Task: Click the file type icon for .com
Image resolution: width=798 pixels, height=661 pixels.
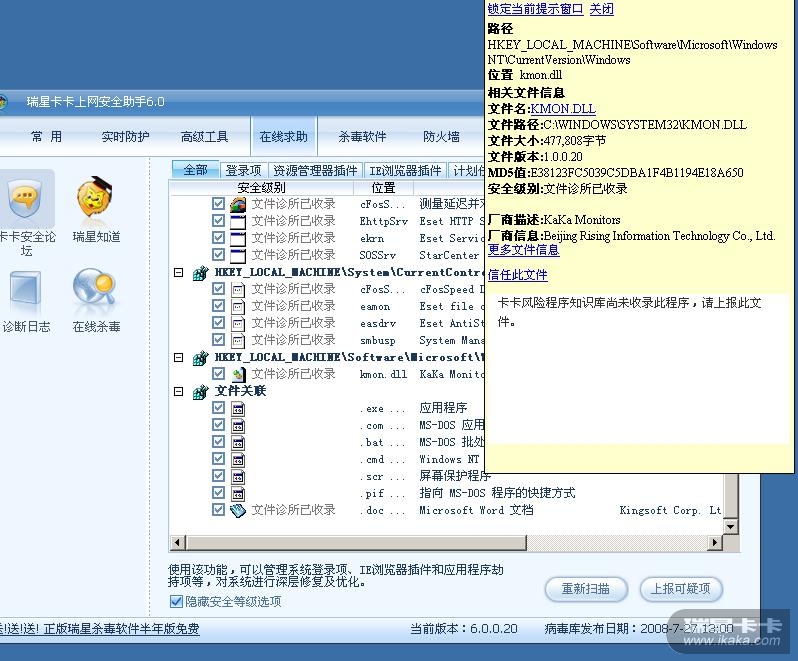Action: (x=238, y=425)
